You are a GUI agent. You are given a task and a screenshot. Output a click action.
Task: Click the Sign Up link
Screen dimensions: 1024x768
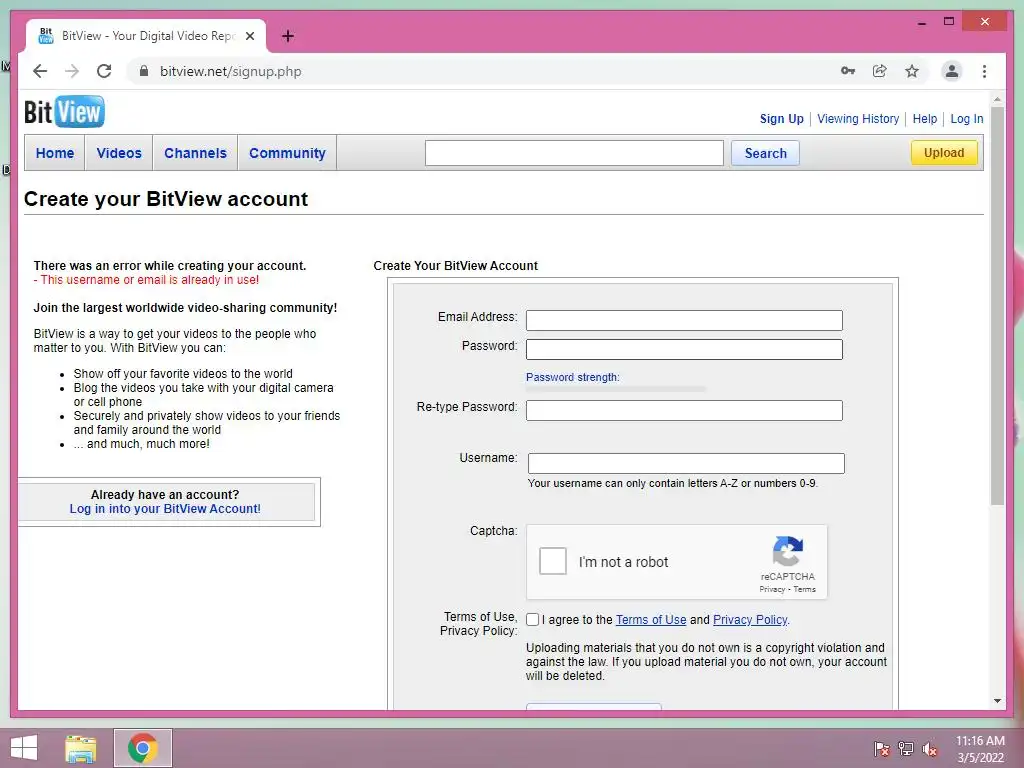coord(782,119)
